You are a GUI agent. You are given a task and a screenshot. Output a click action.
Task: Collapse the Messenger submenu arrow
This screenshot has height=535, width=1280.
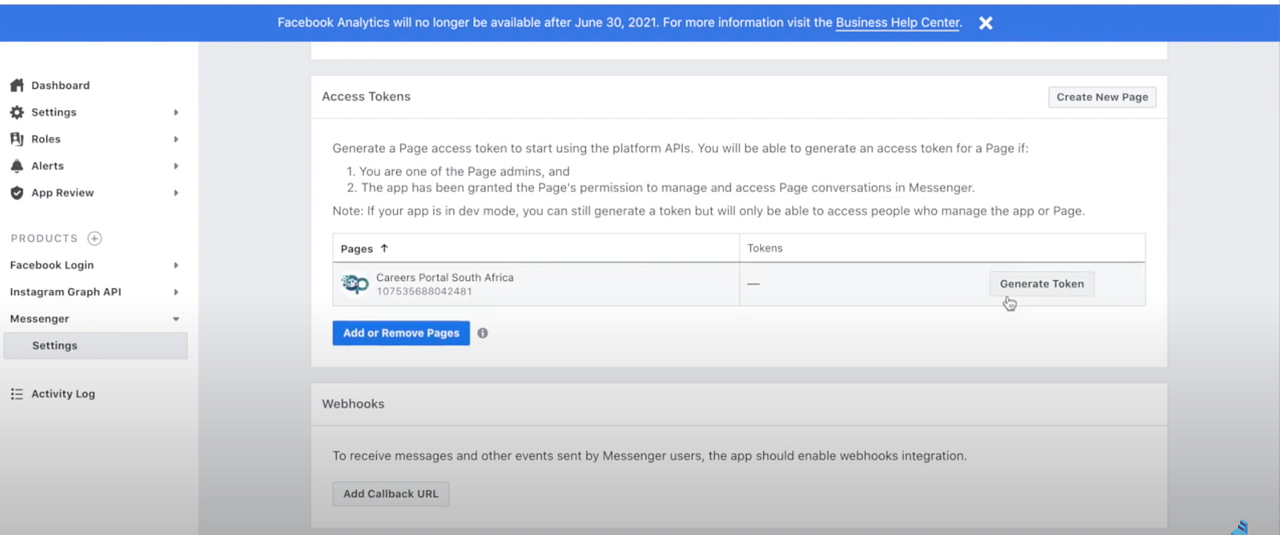176,319
